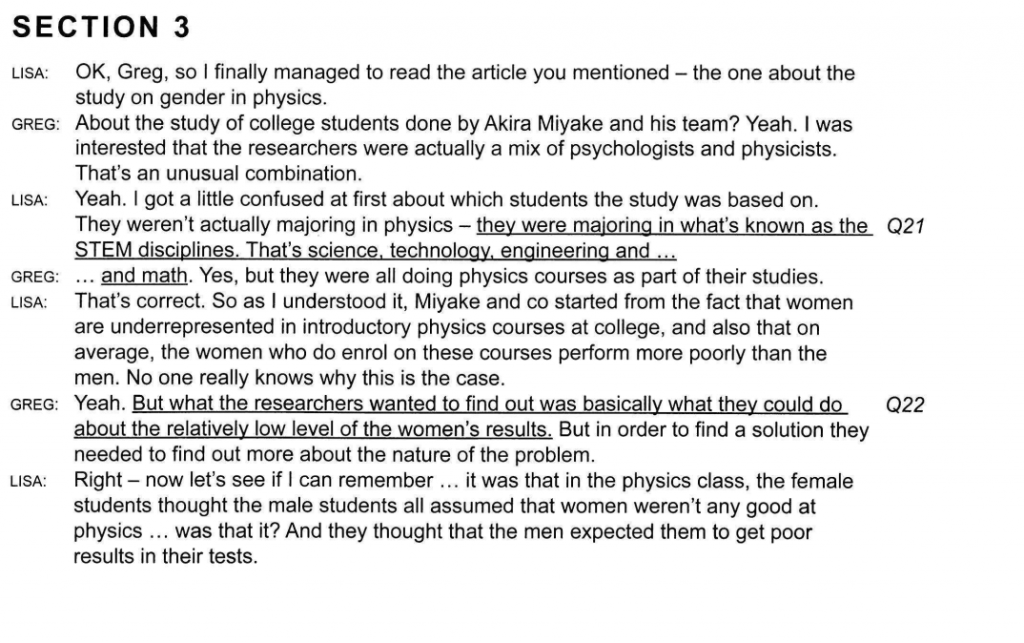Click the LISA label beside "Right – now"
The width and height of the screenshot is (1024, 643).
[x=30, y=481]
